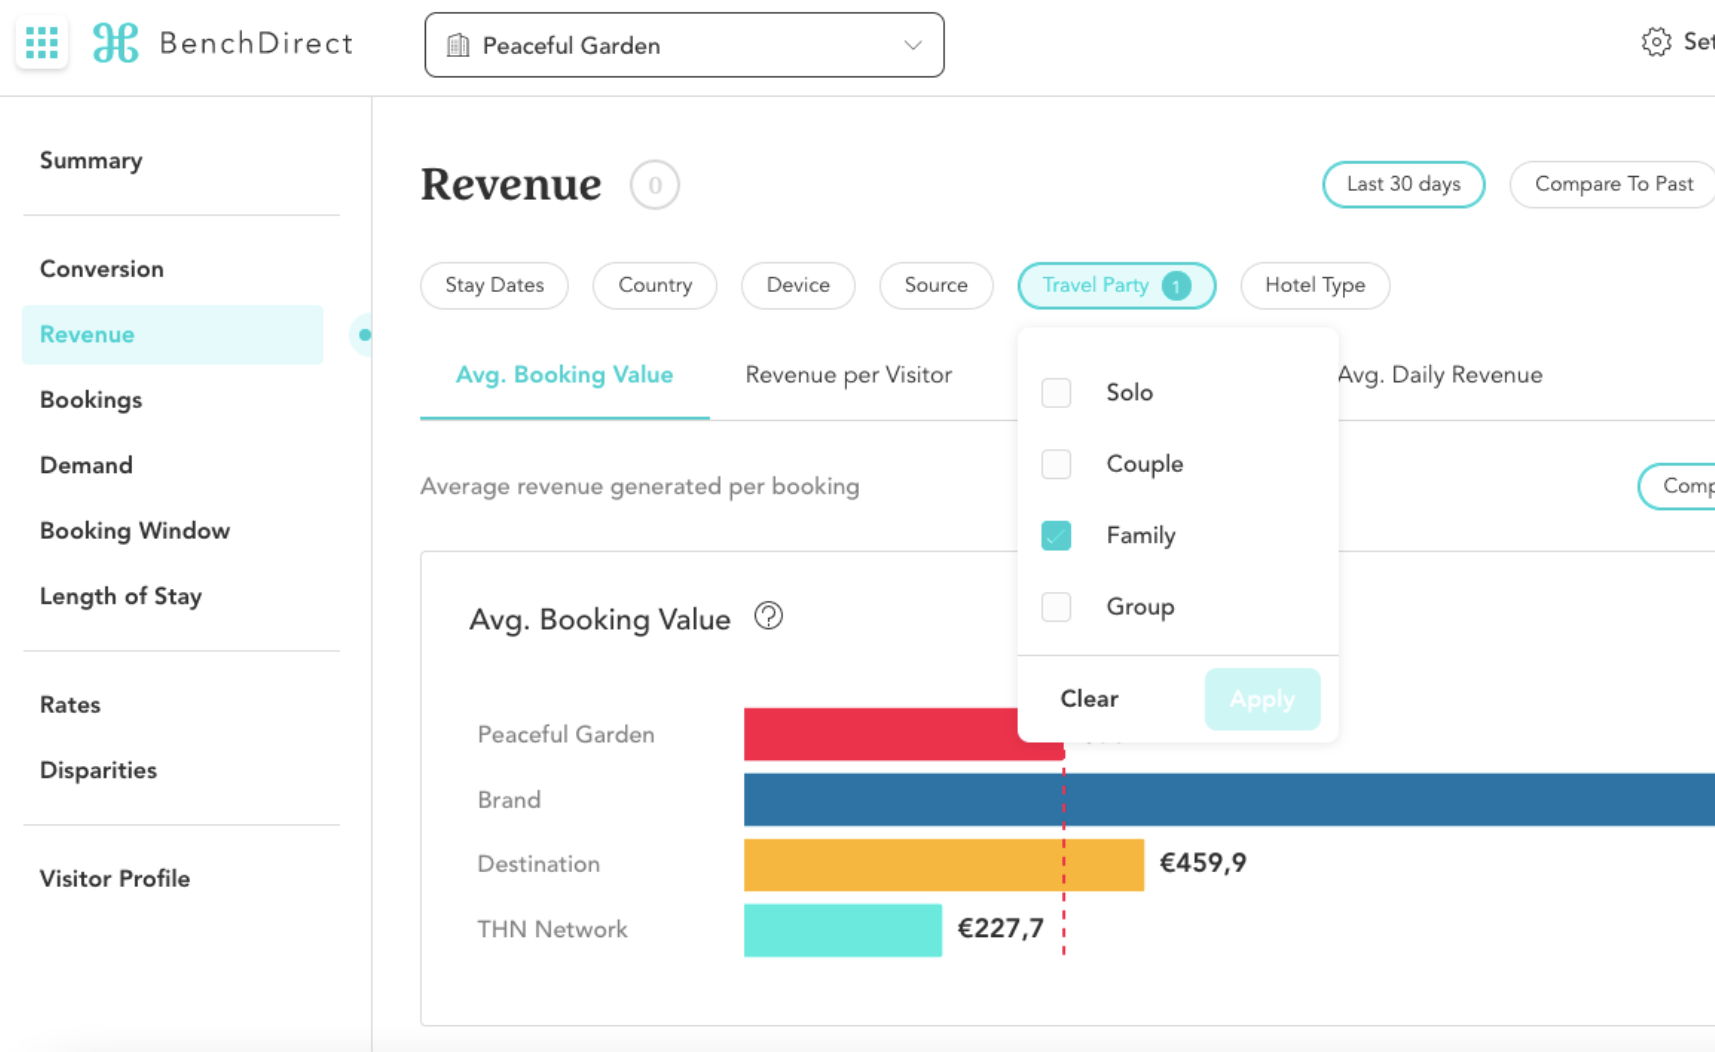Click the Last 30 days date range selector
This screenshot has height=1052, width=1715.
(1403, 184)
